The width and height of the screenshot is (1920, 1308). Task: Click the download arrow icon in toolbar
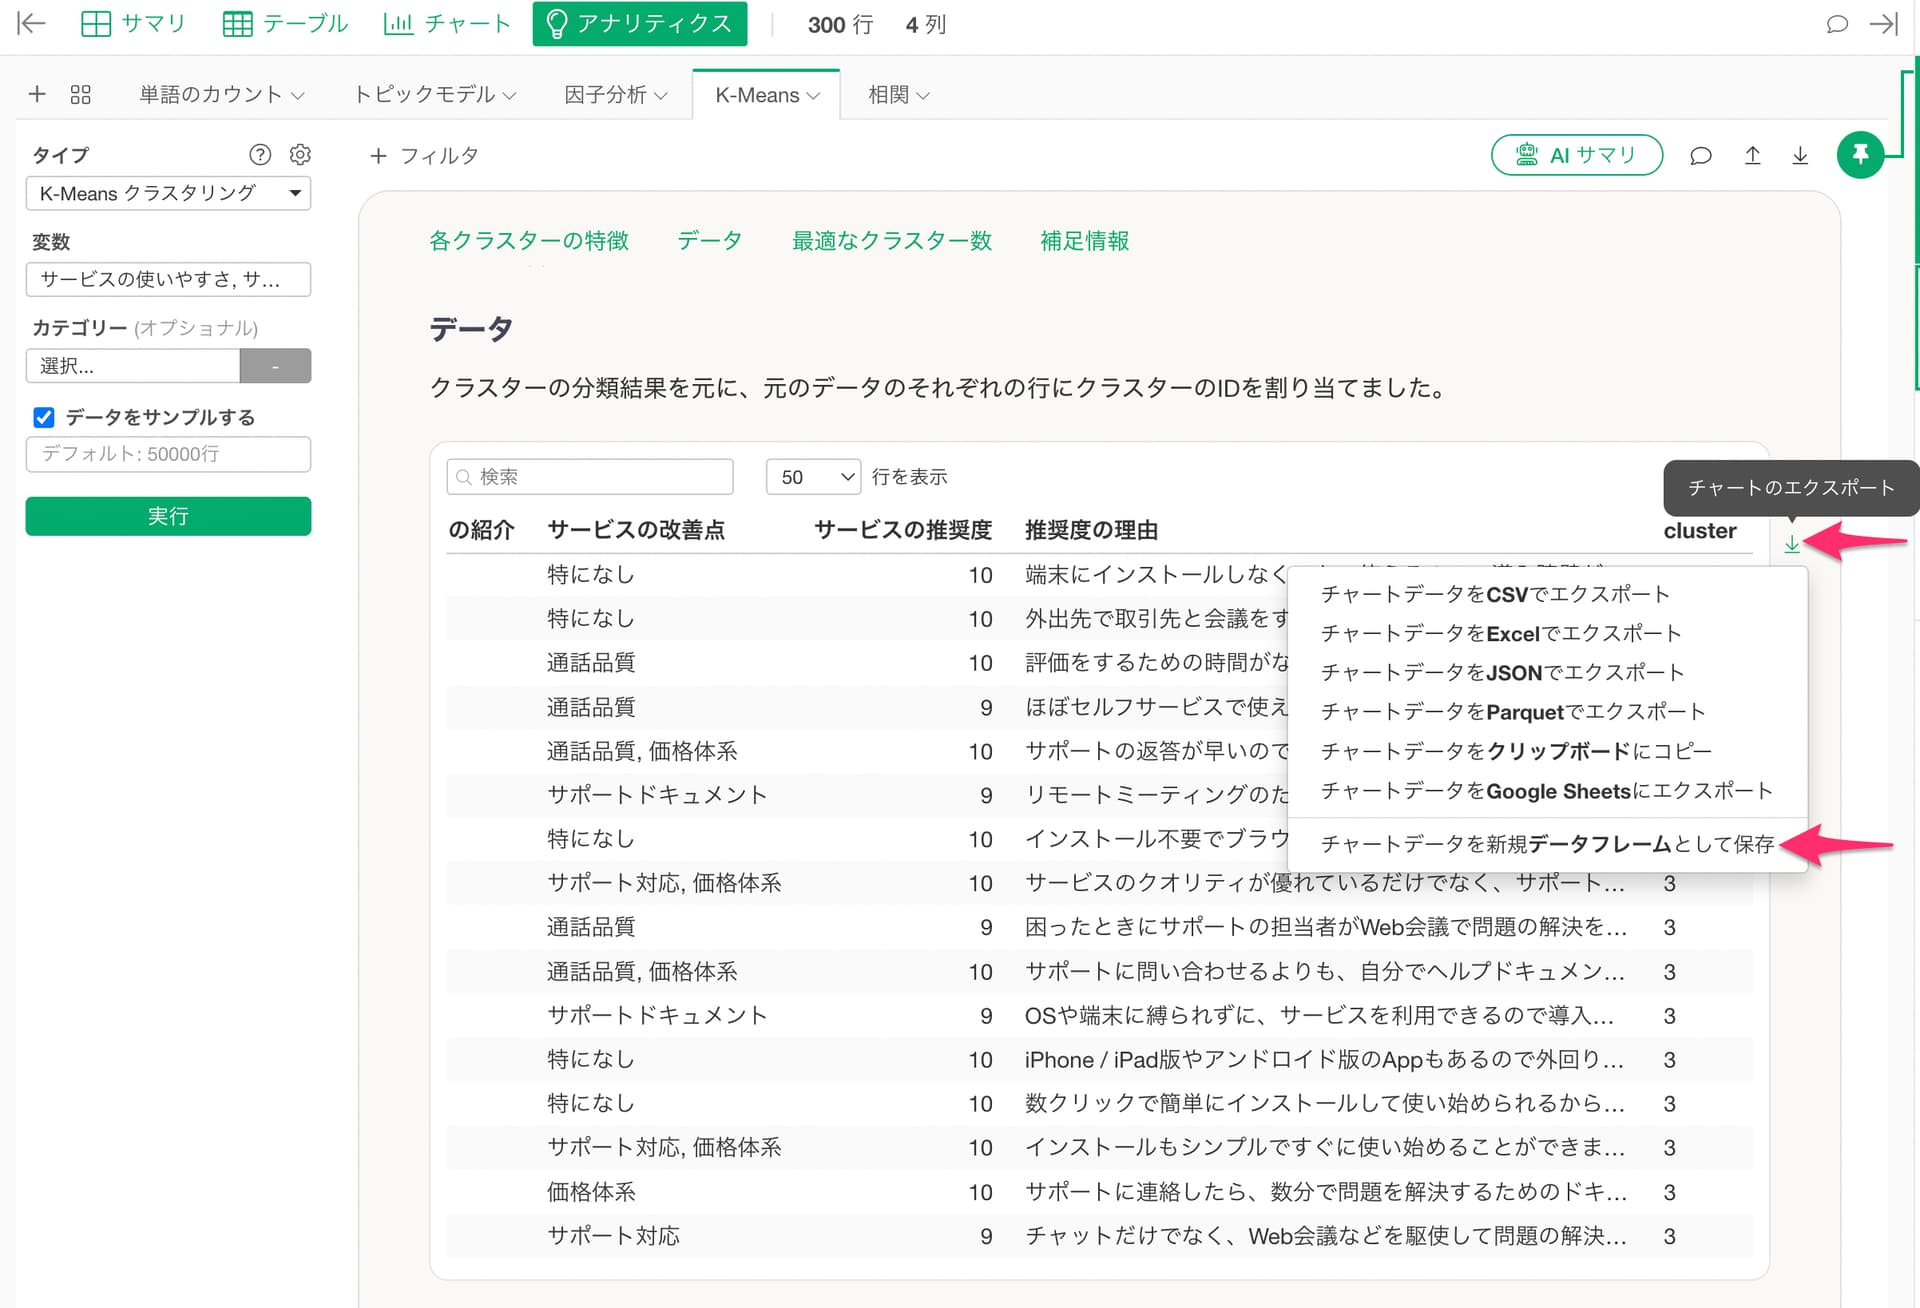point(1800,156)
